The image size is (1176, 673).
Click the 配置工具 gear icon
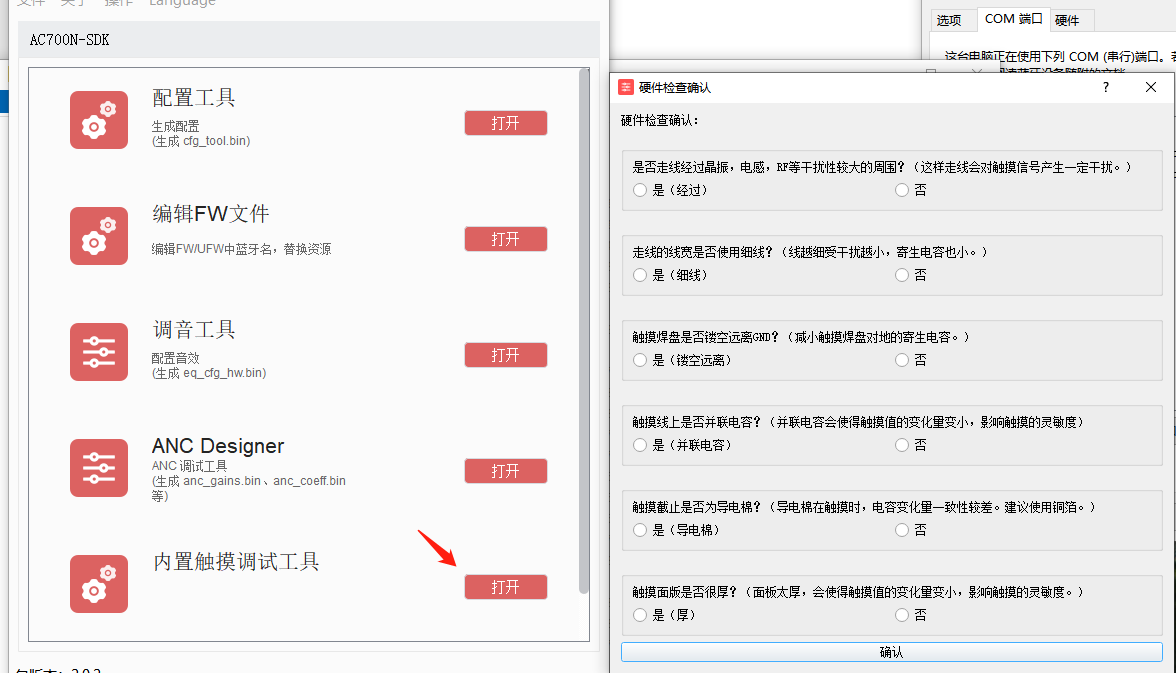(x=99, y=120)
